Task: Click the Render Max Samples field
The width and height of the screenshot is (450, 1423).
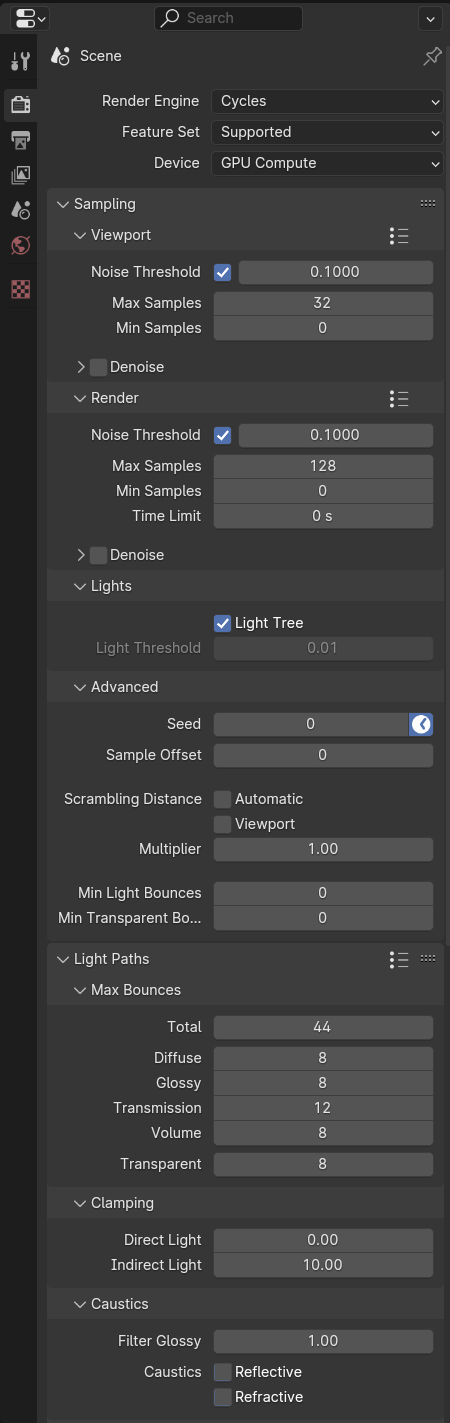Action: [323, 466]
